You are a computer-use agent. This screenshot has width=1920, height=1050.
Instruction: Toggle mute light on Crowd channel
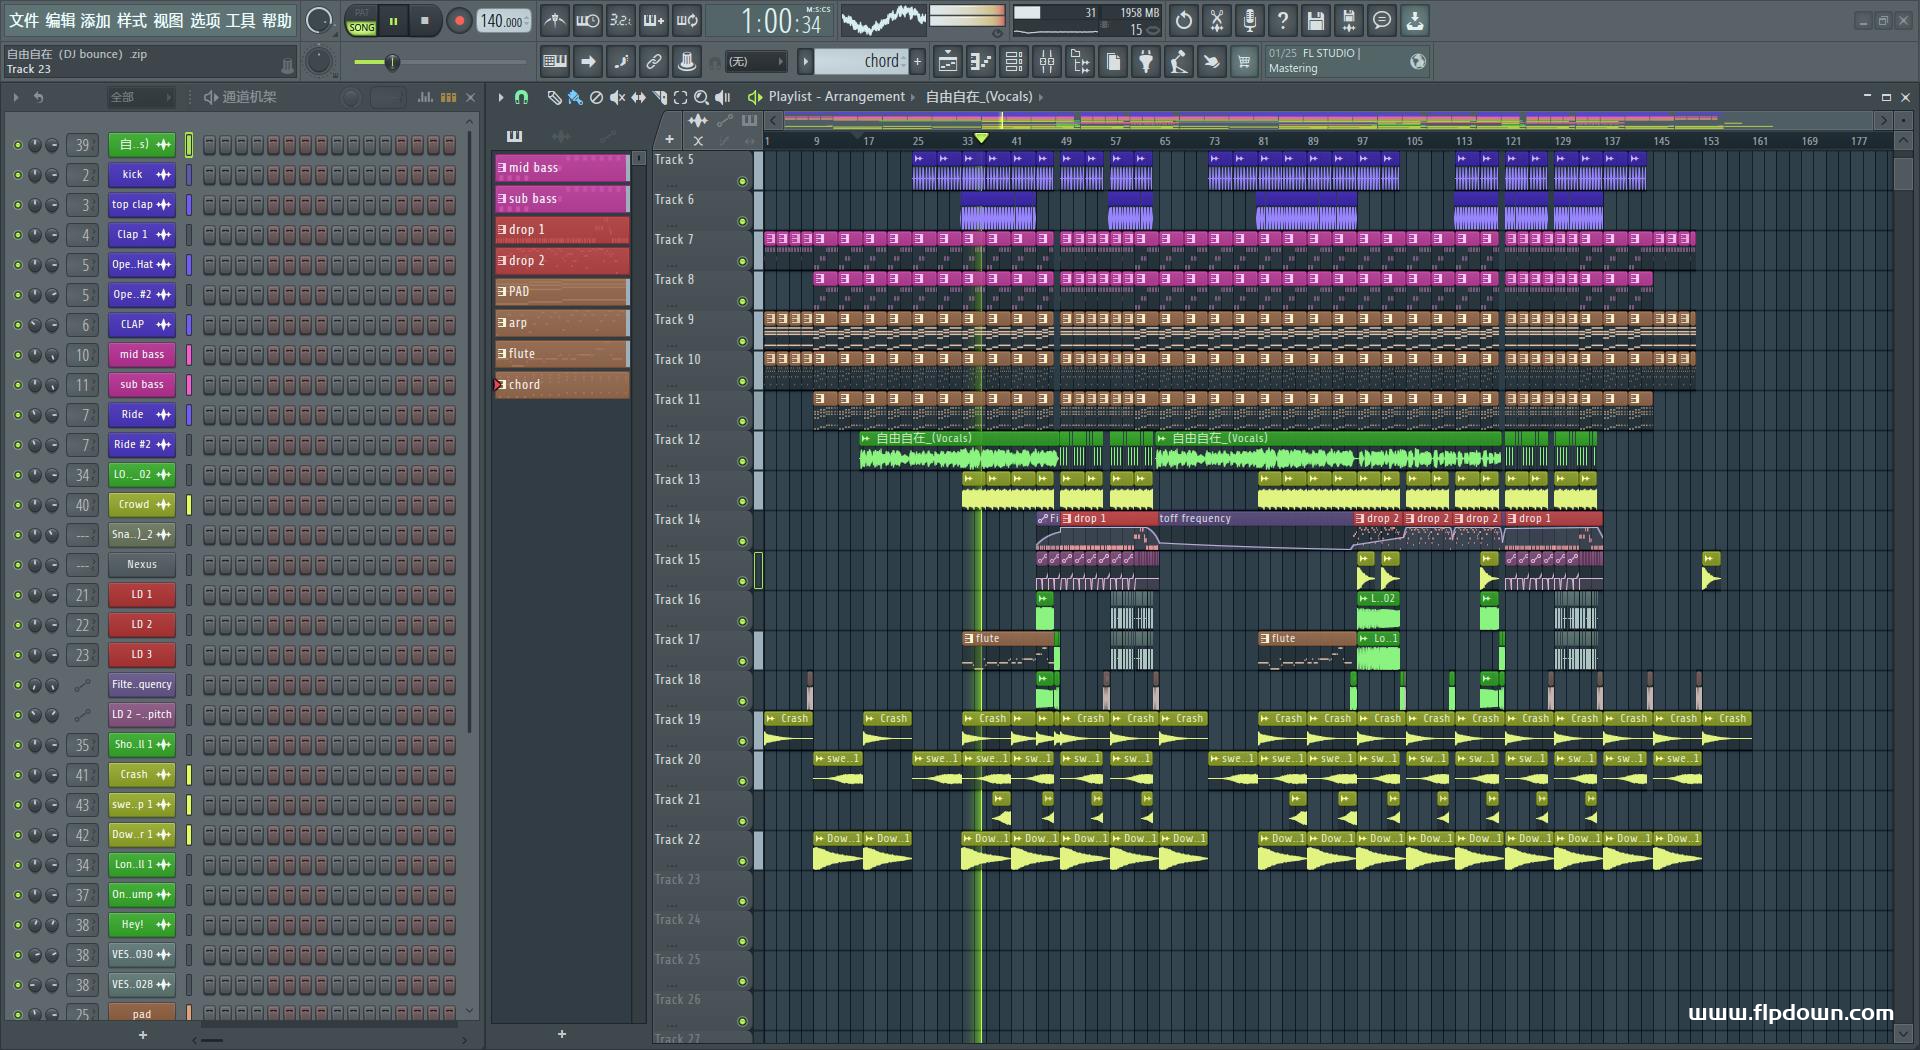coord(17,505)
